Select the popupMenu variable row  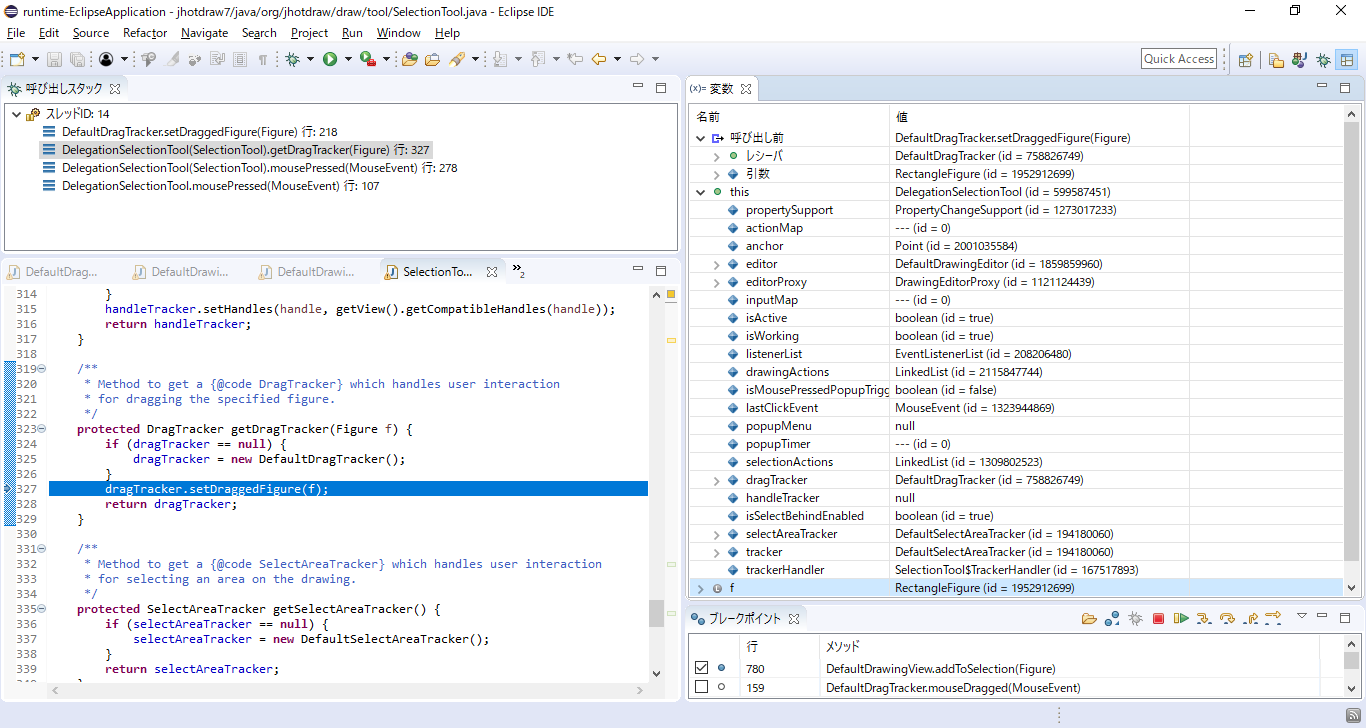1015,426
